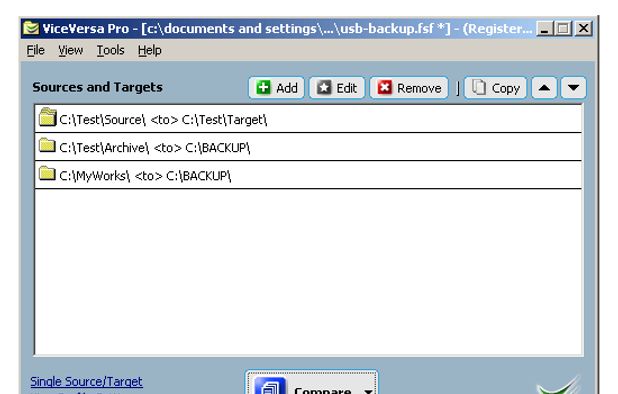Open the File menu
This screenshot has height=394, width=618.
coord(35,50)
